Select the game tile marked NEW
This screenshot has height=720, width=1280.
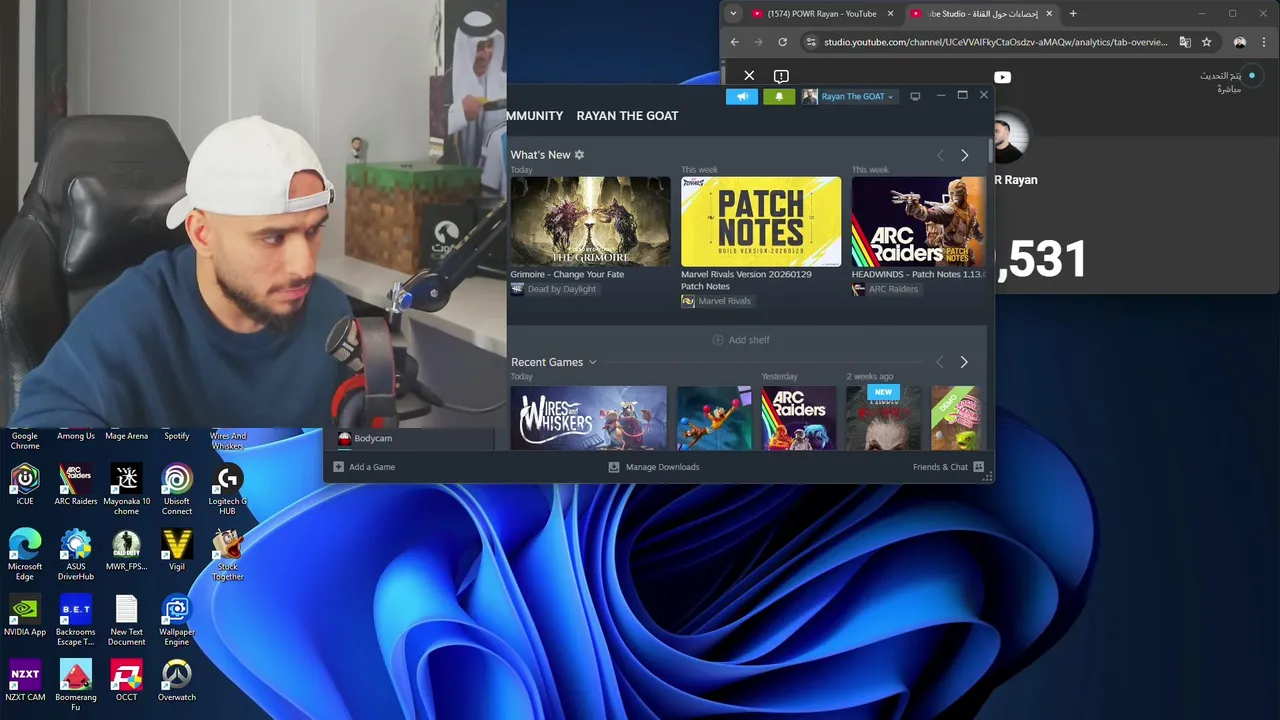pos(884,418)
